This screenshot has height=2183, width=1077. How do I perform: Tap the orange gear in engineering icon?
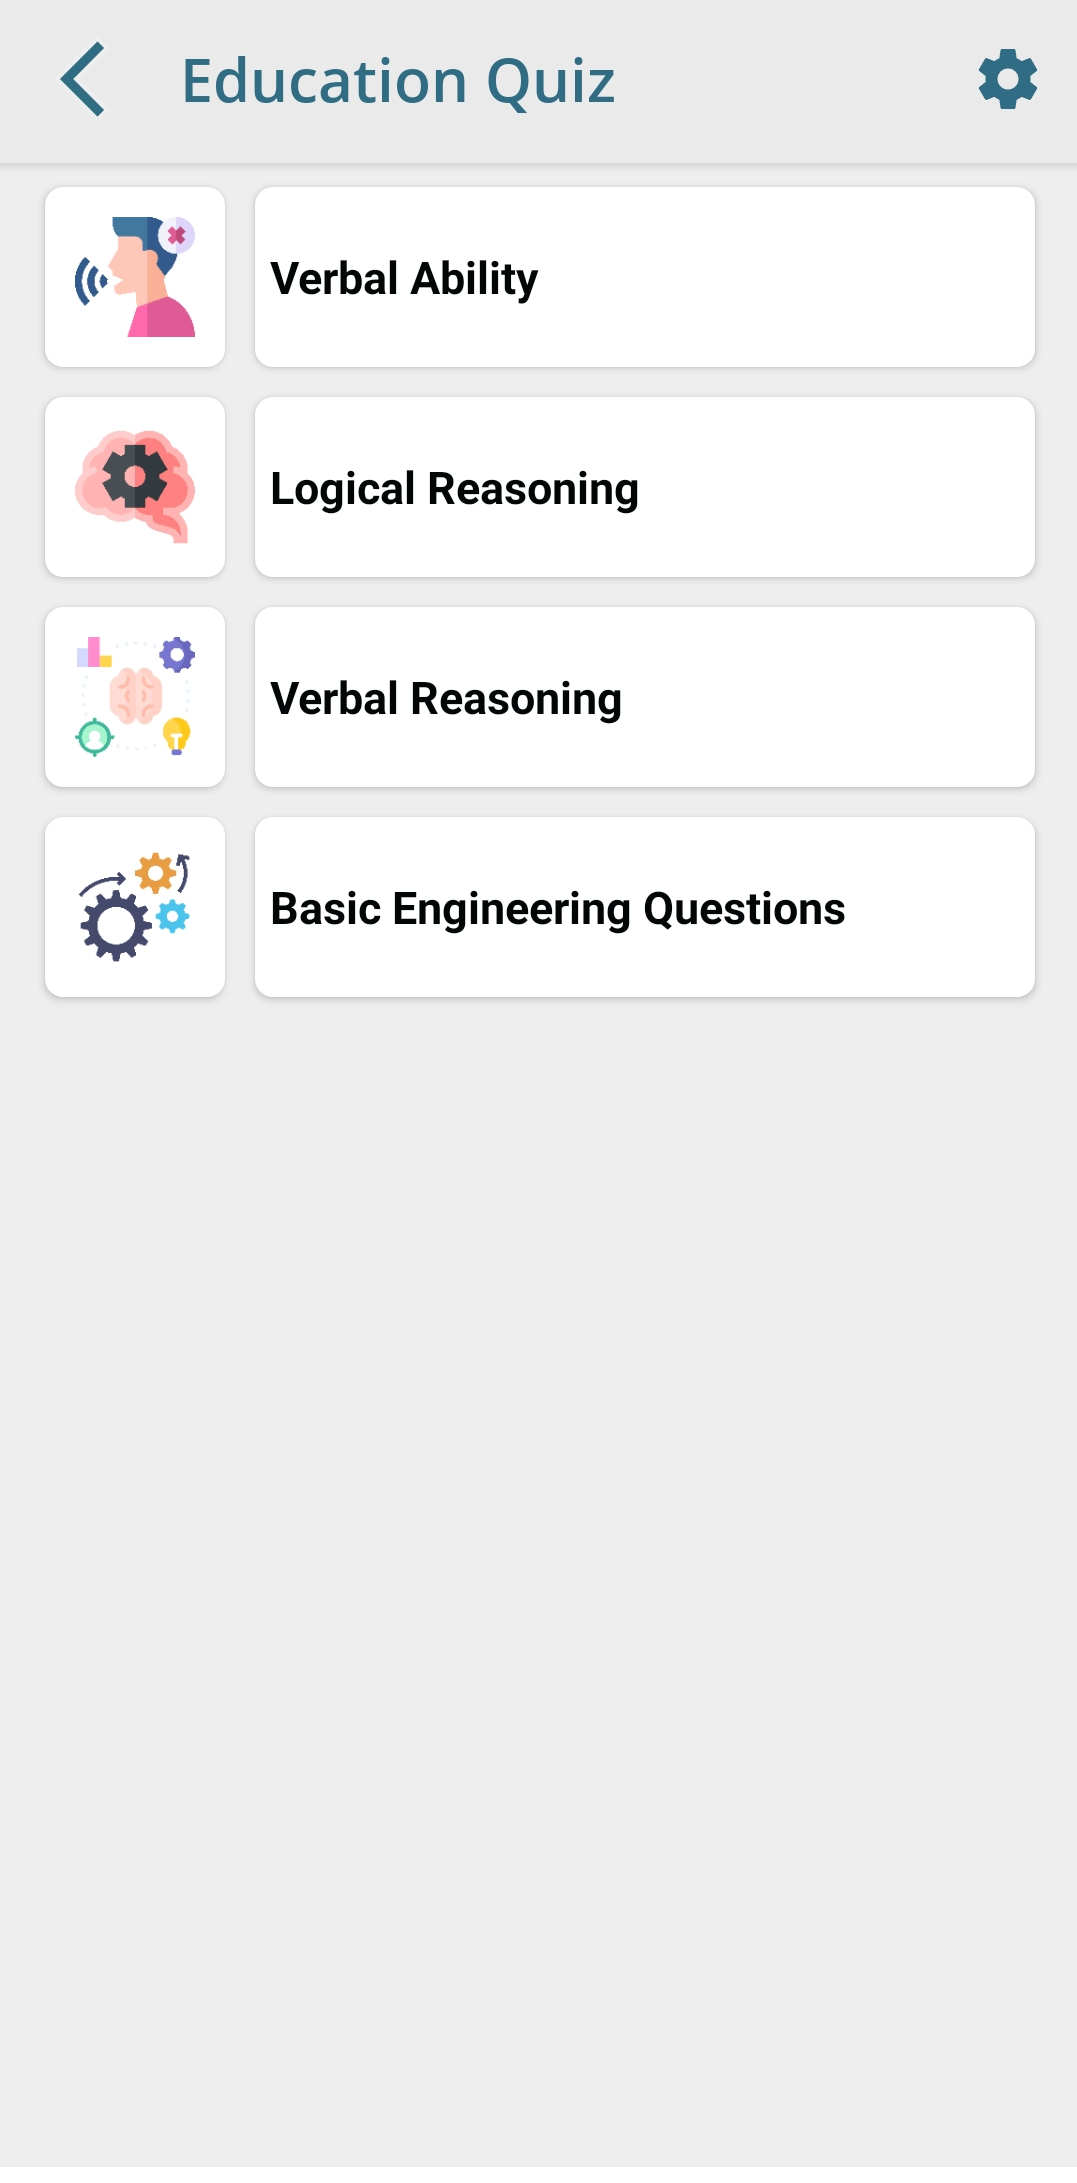[x=156, y=873]
